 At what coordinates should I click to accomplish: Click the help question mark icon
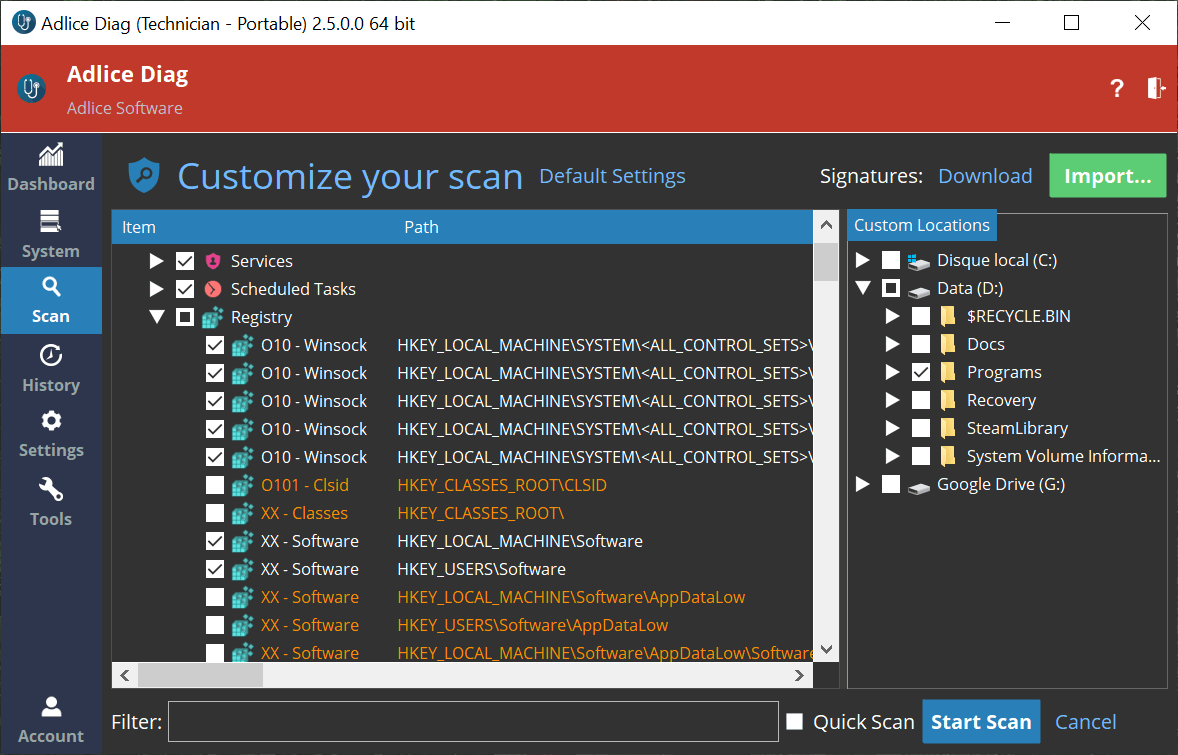(1117, 89)
